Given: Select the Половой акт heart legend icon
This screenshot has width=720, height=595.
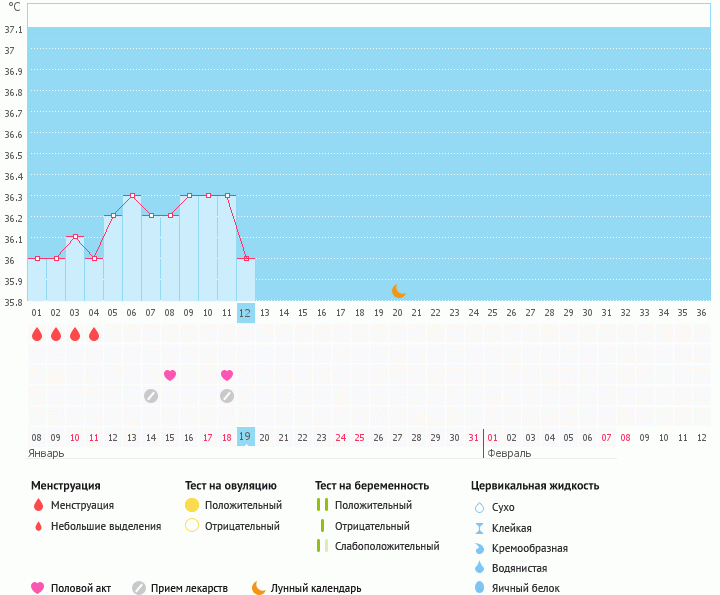Looking at the screenshot, I should click(x=38, y=588).
